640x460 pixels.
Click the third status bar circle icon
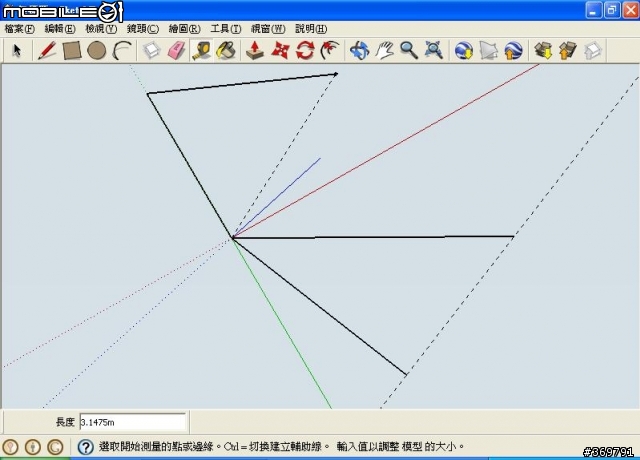coord(55,447)
